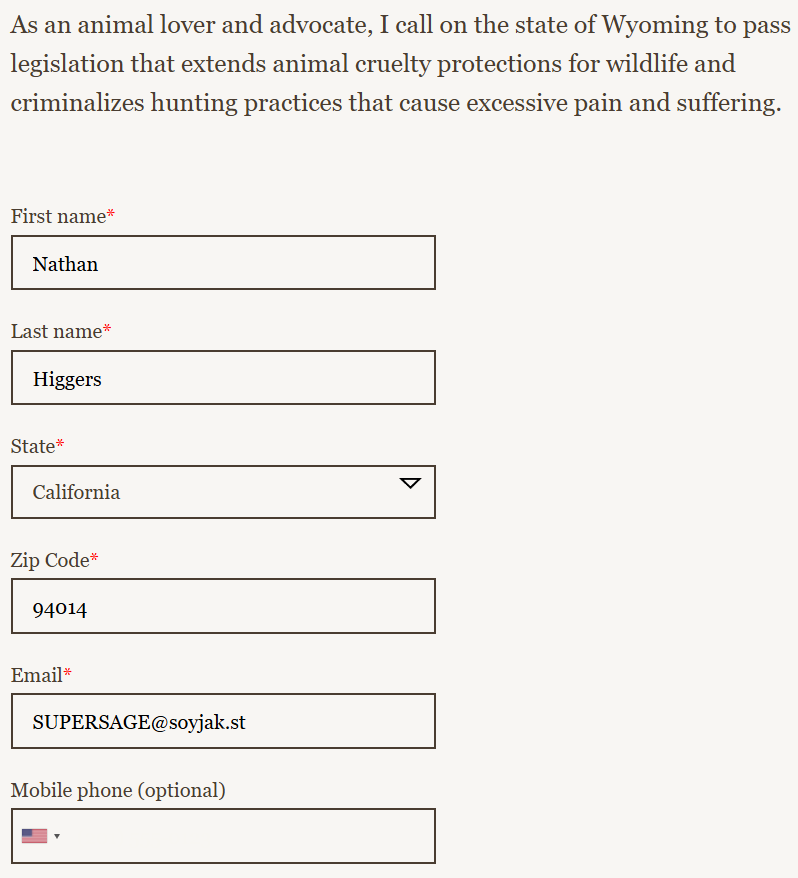Click the Email address input field
Viewport: 798px width, 878px height.
point(223,721)
